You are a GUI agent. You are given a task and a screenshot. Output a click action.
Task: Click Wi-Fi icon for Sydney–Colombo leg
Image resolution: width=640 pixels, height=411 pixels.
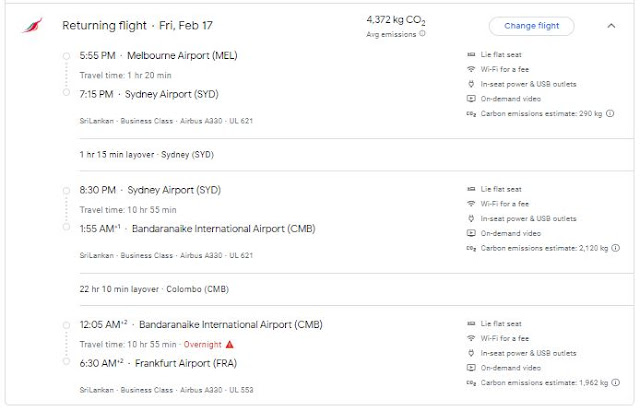[x=470, y=203]
